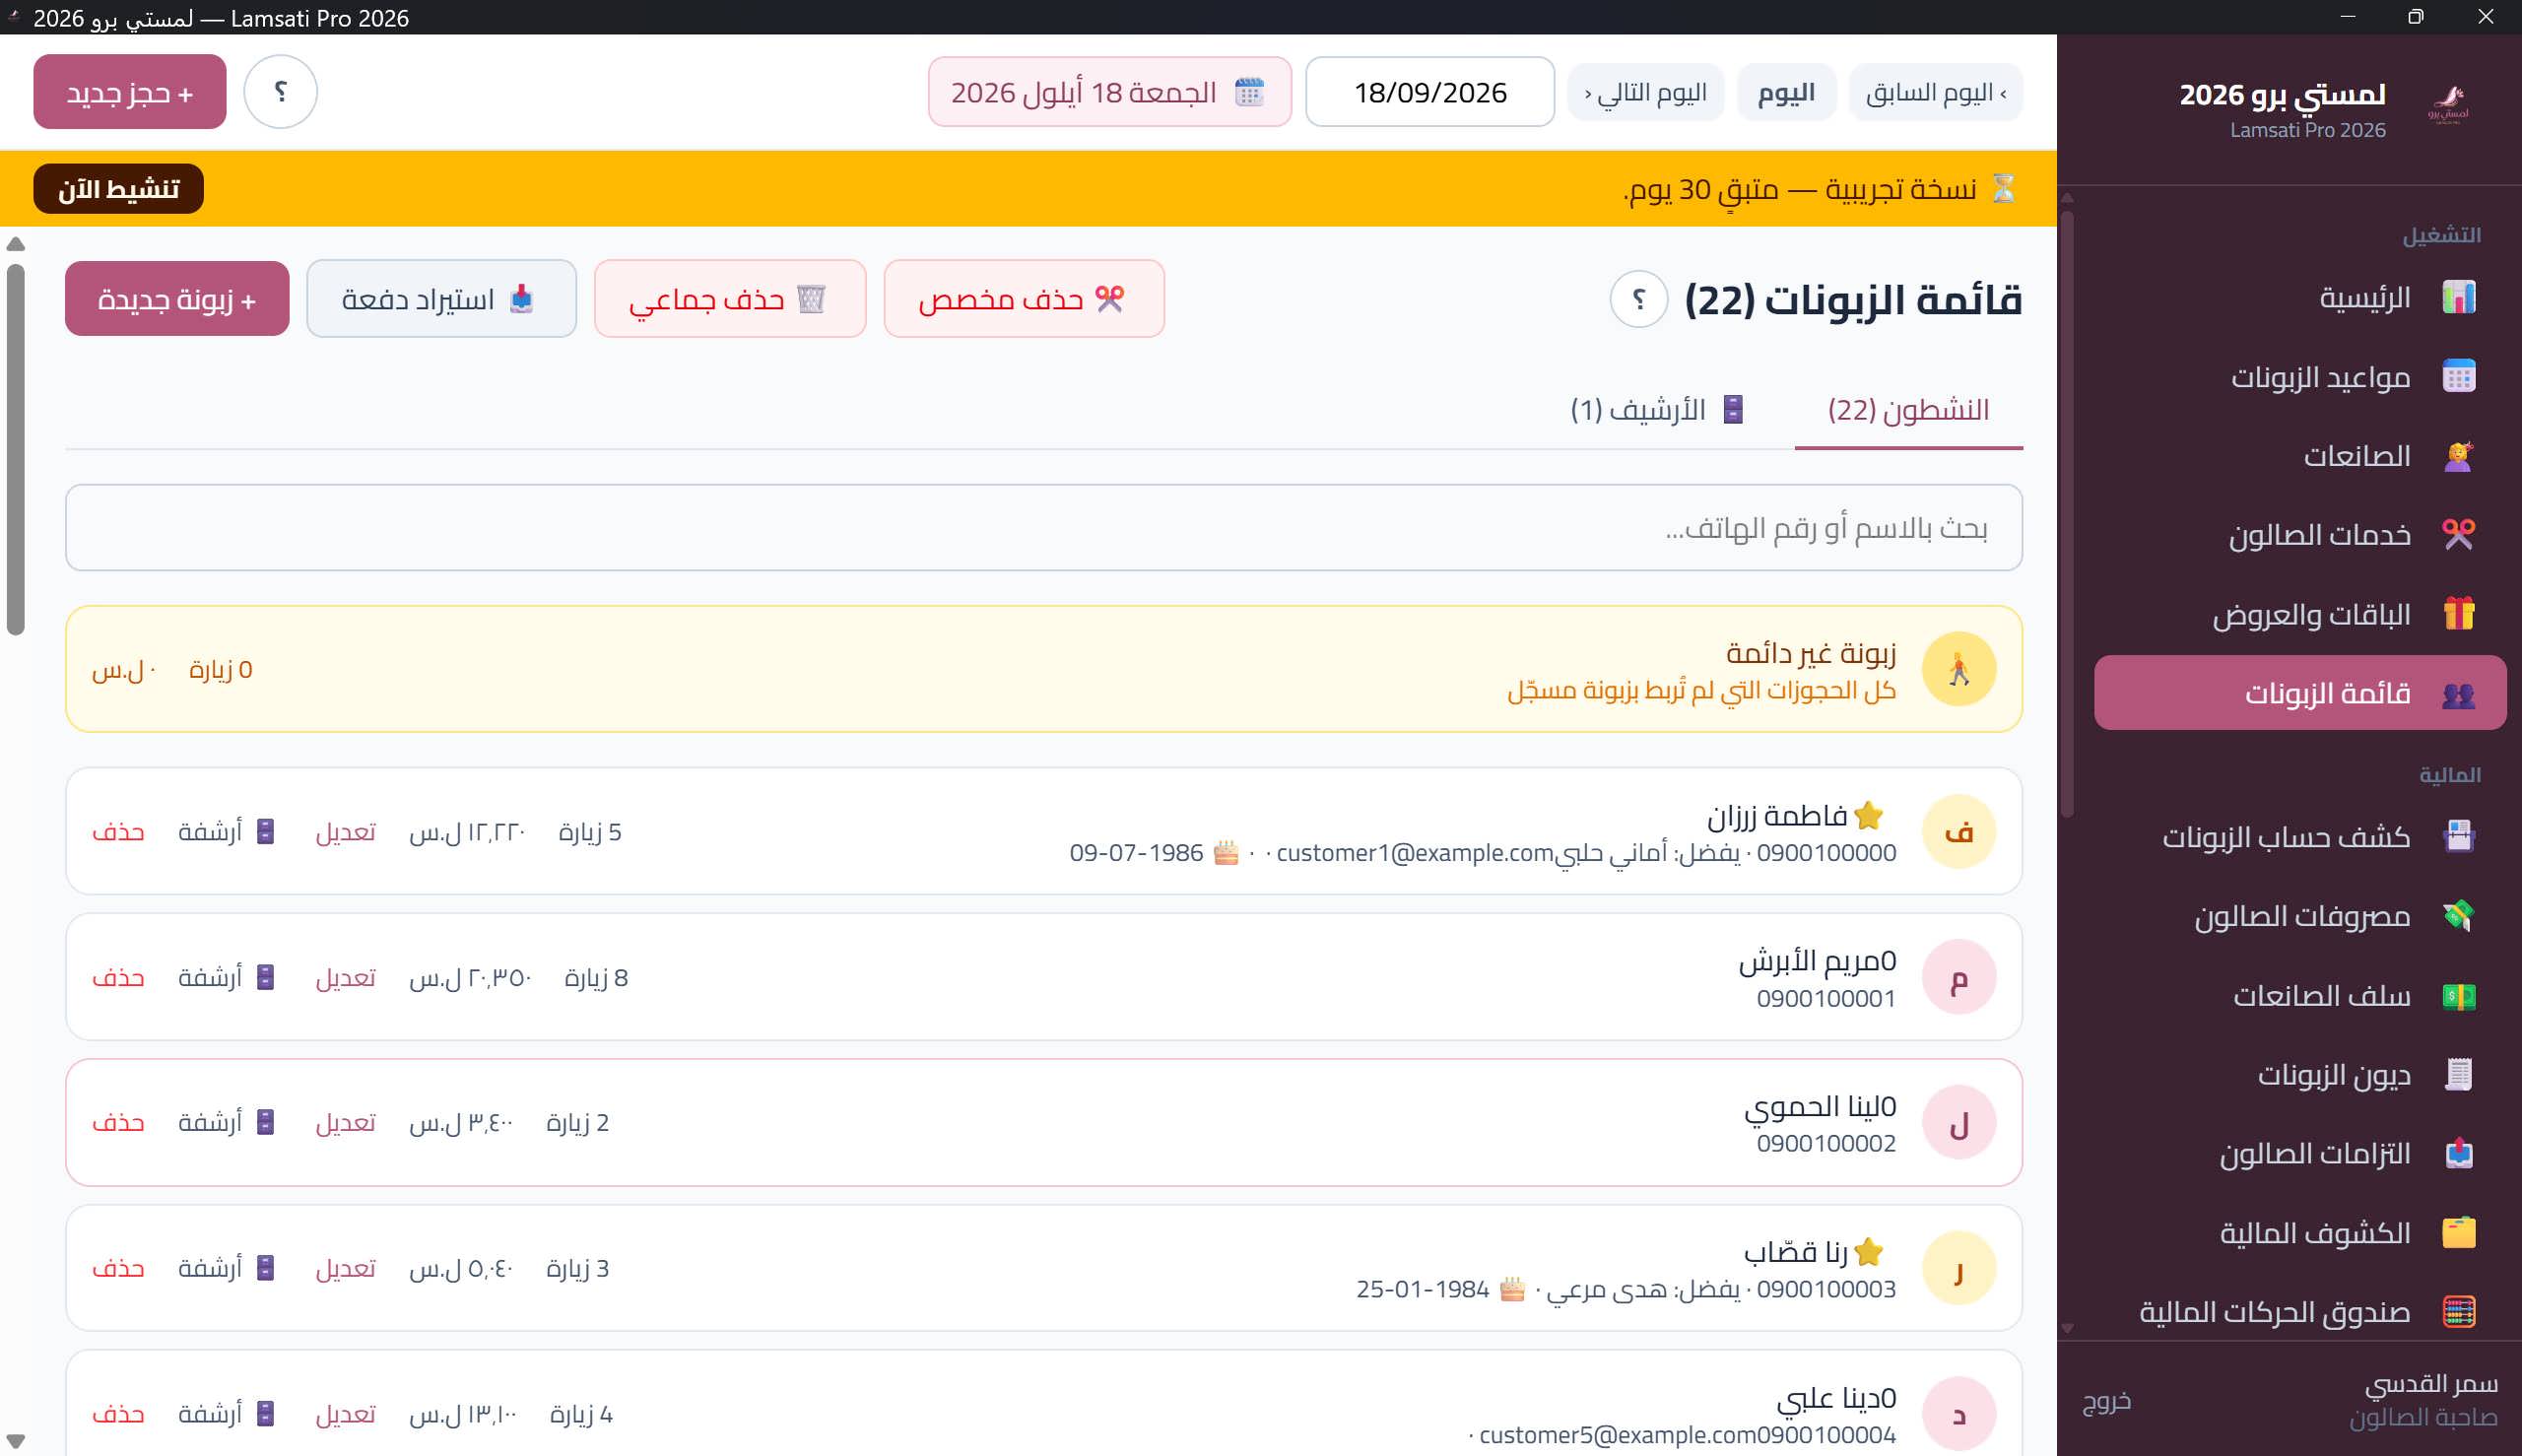Click استيراد دفعة button
2522x1456 pixels.
441,299
